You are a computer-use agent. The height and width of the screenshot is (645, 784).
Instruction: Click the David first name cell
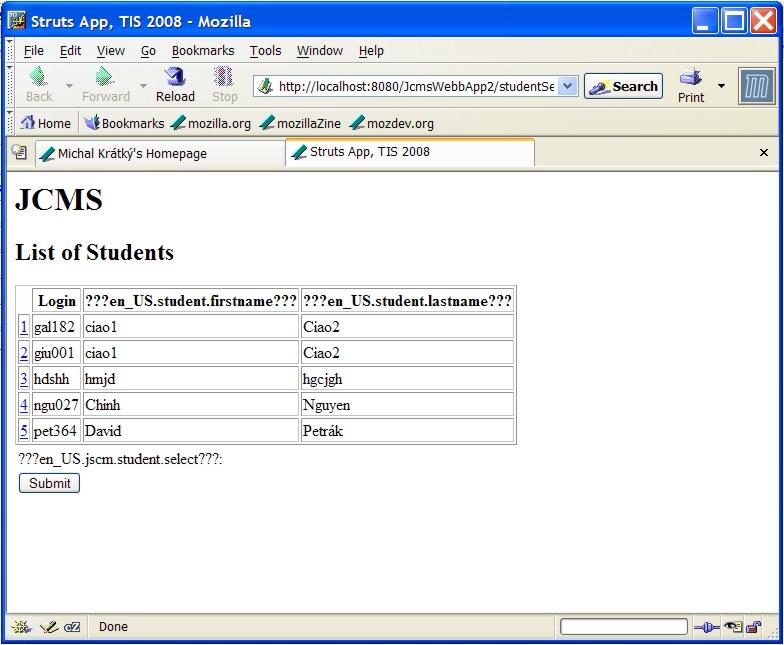click(190, 430)
